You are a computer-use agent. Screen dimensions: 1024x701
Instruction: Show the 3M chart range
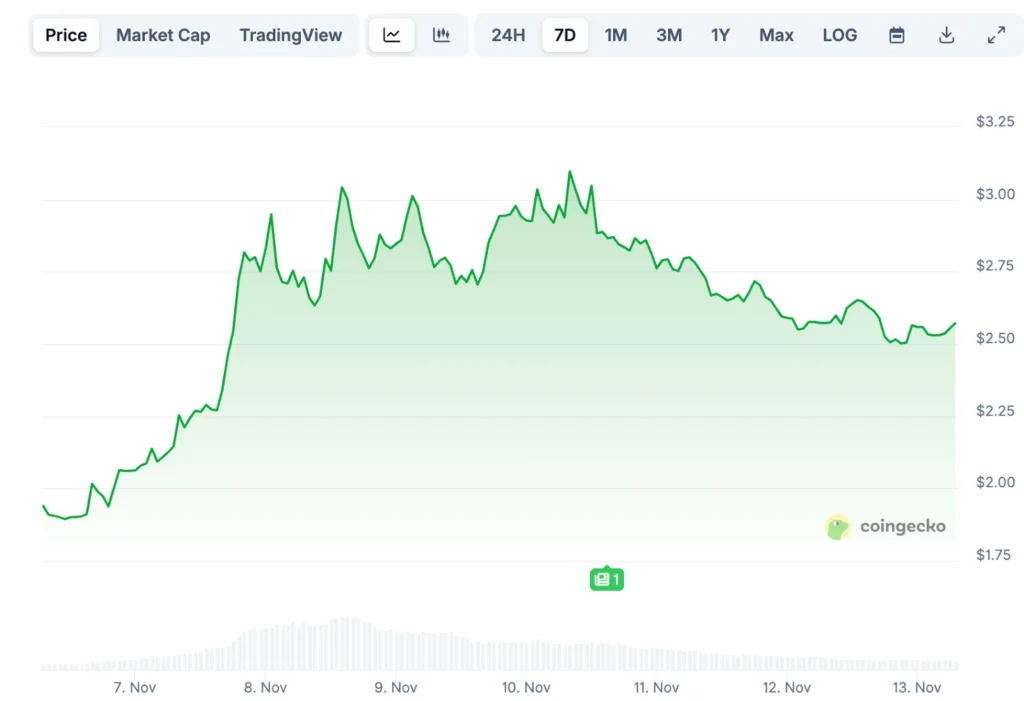point(668,34)
